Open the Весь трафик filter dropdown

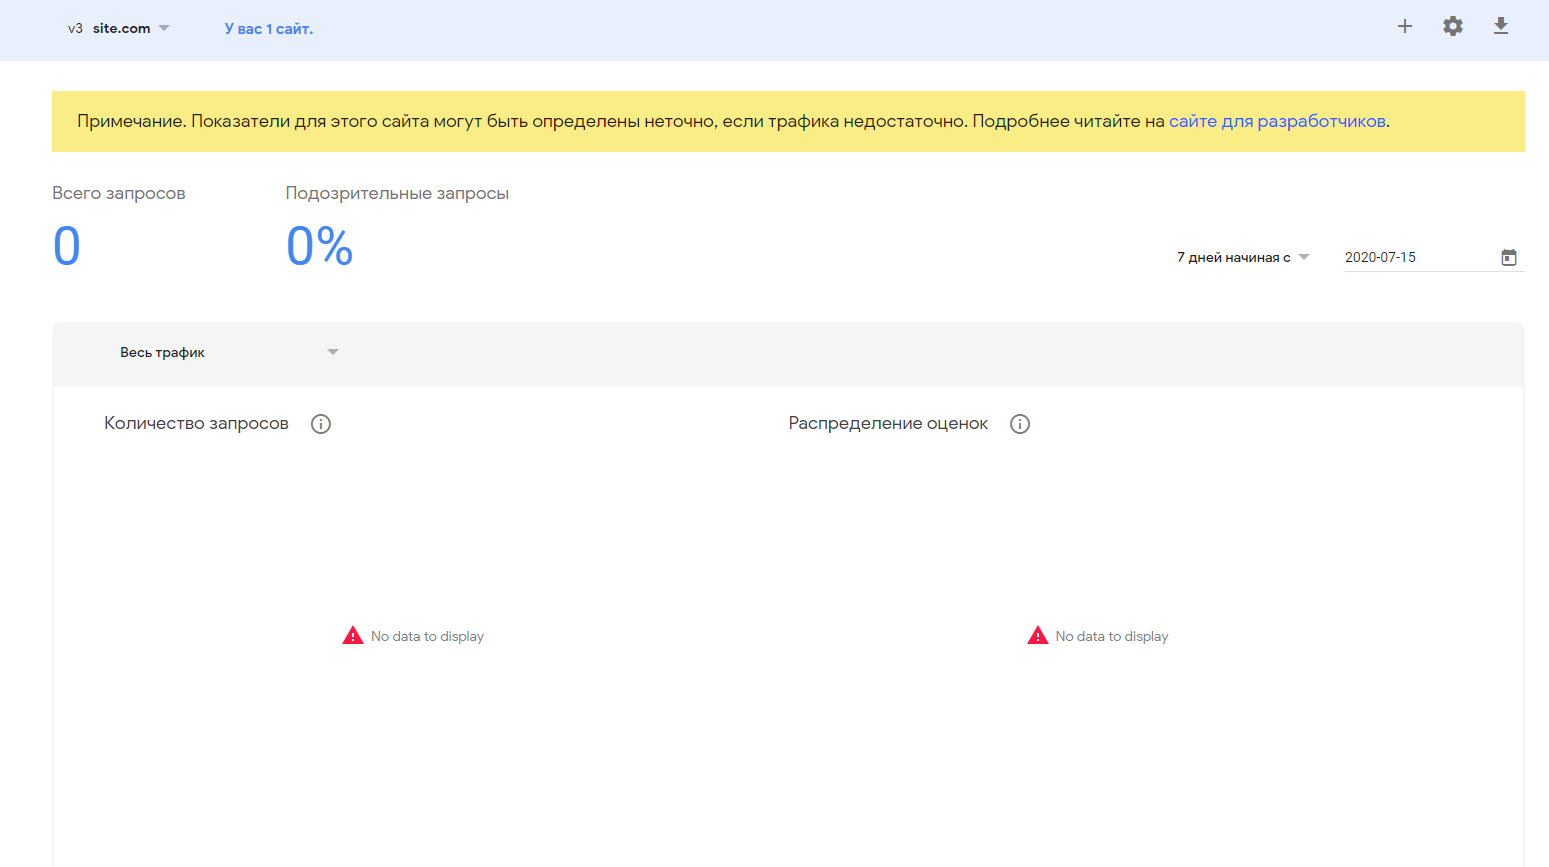pyautogui.click(x=230, y=352)
